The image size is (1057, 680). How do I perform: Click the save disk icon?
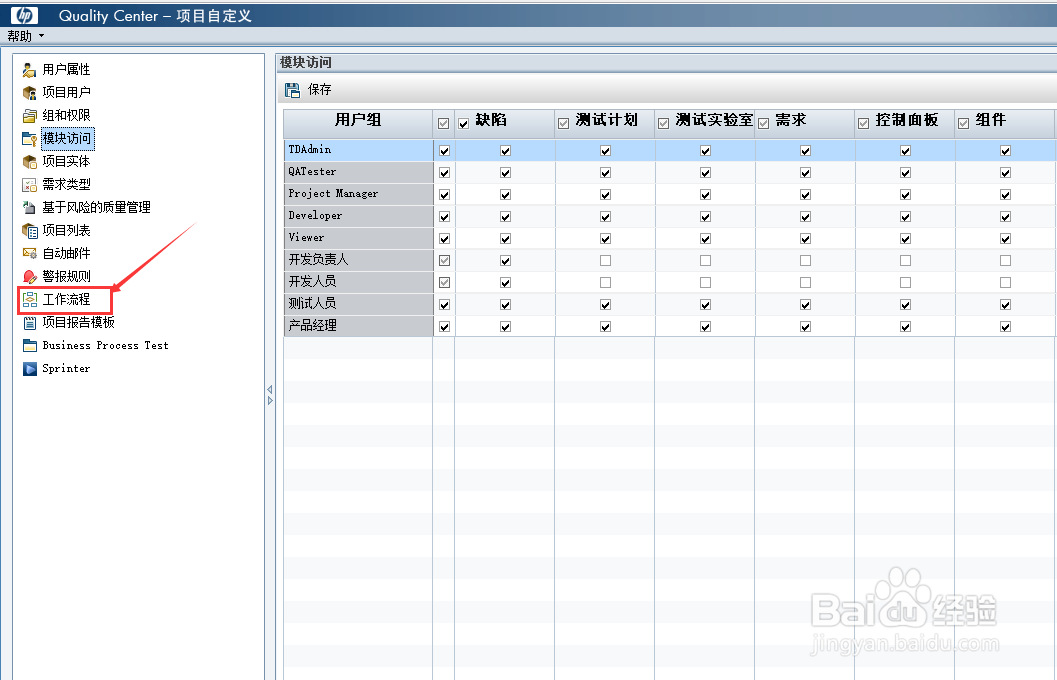point(292,90)
